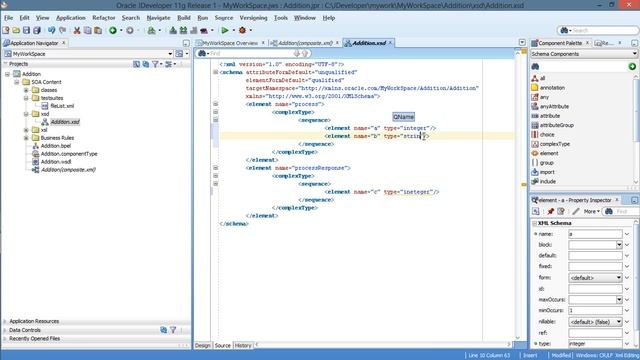Collapse the Addition project tree node
The image size is (640, 360).
7,74
